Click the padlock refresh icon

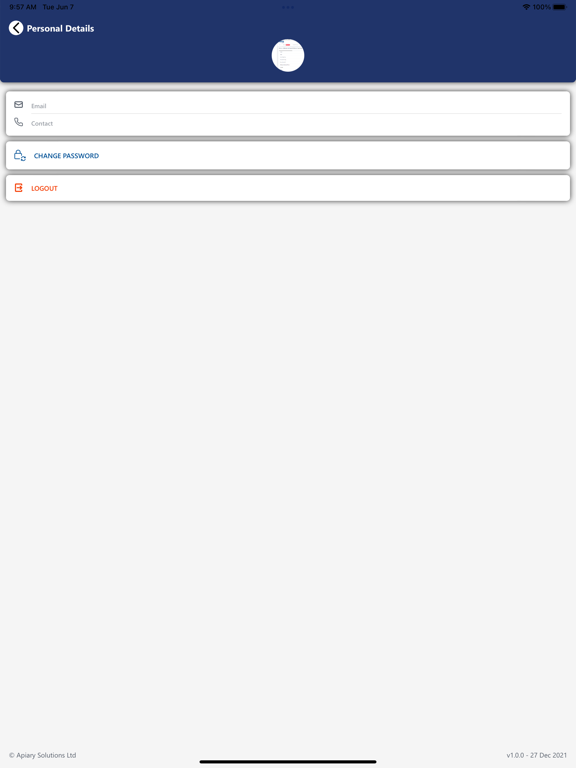pos(20,155)
